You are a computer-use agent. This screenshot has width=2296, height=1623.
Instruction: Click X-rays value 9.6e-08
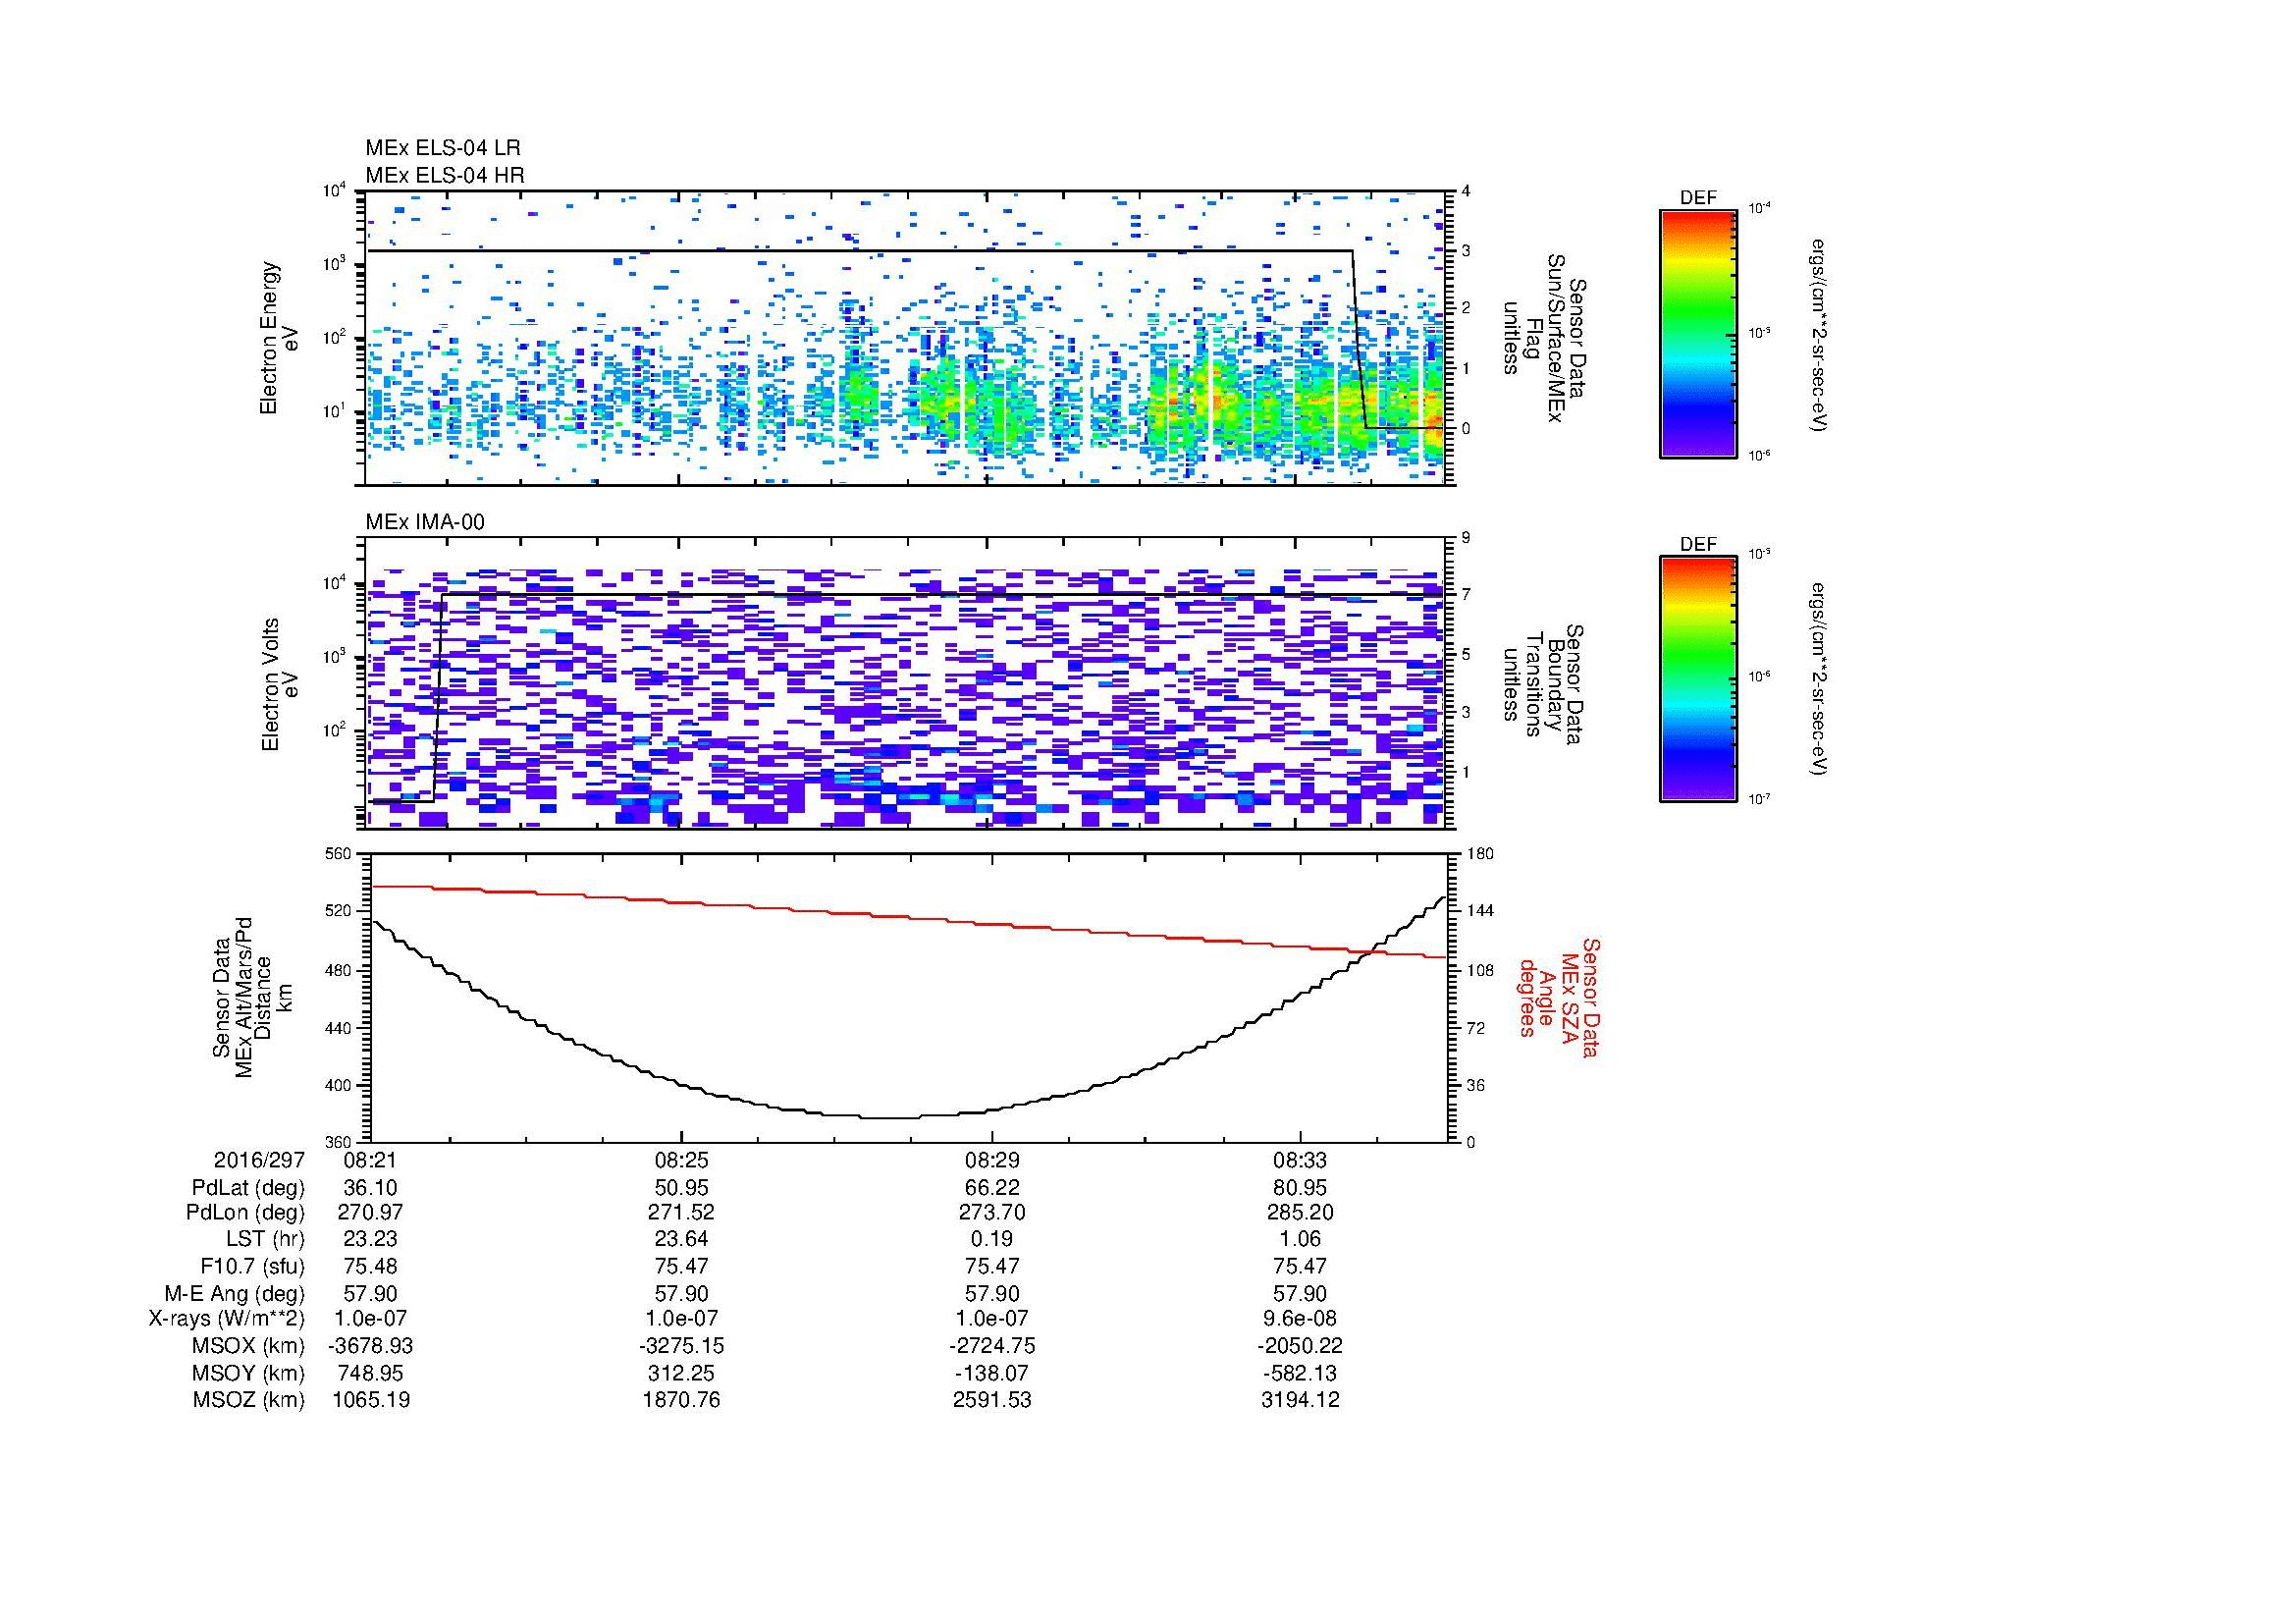click(x=1300, y=1319)
